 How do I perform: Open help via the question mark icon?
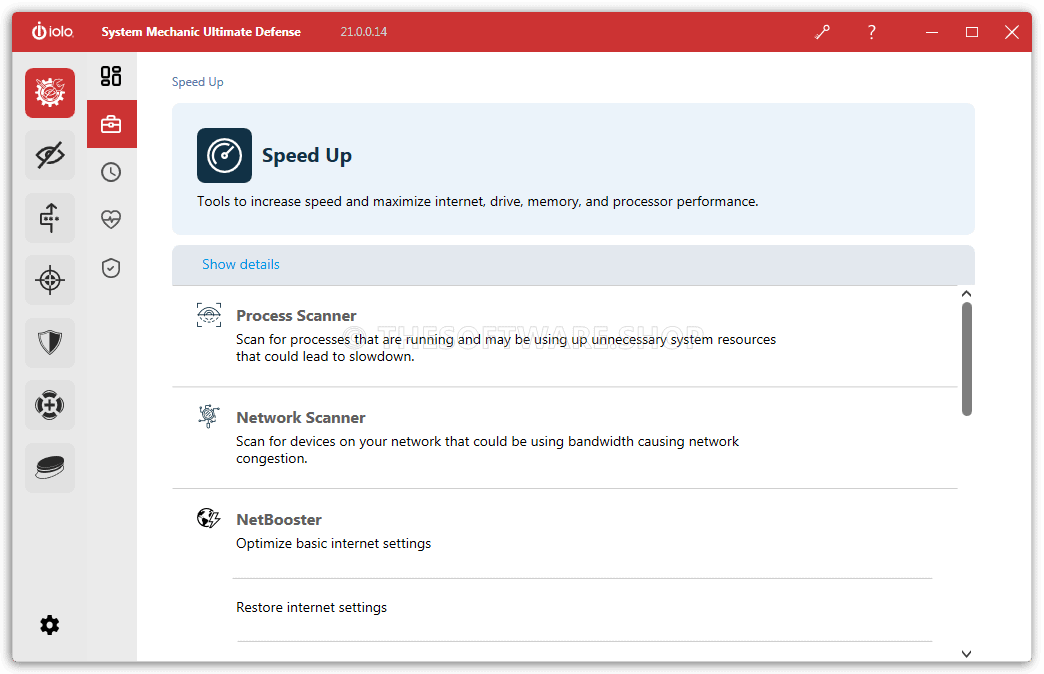[872, 32]
